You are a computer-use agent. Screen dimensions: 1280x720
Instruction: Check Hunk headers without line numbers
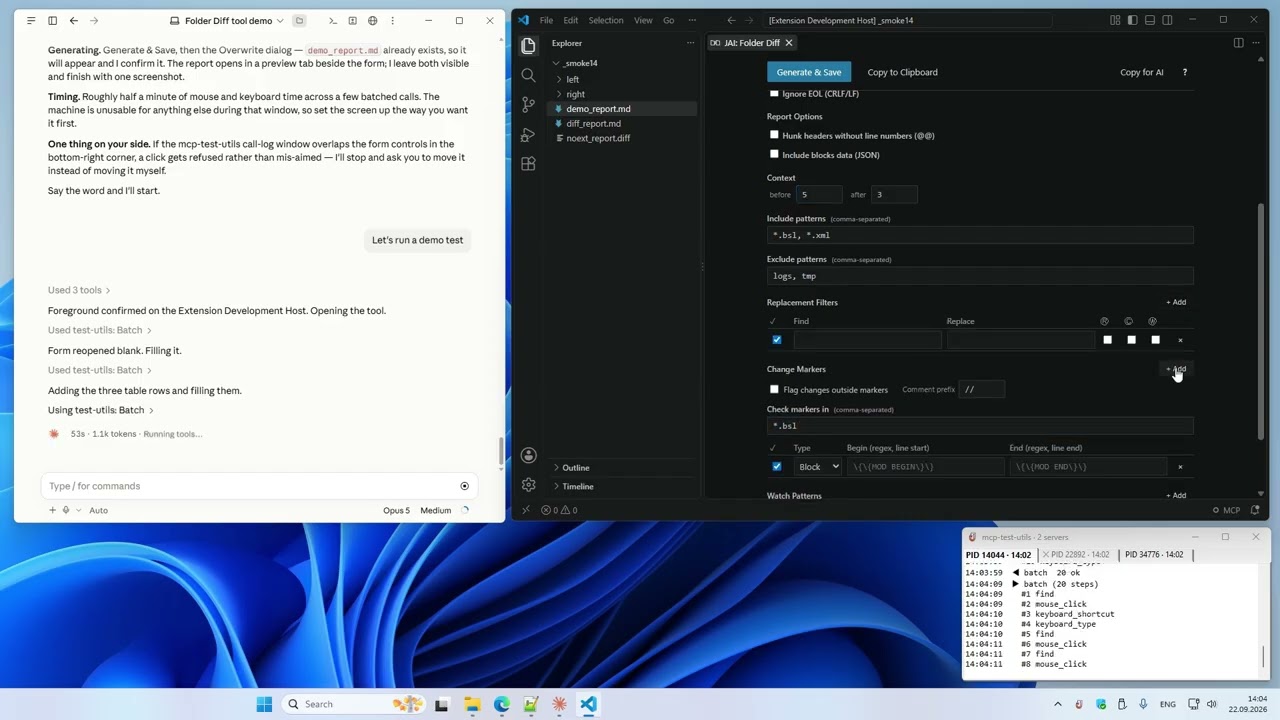coord(774,135)
